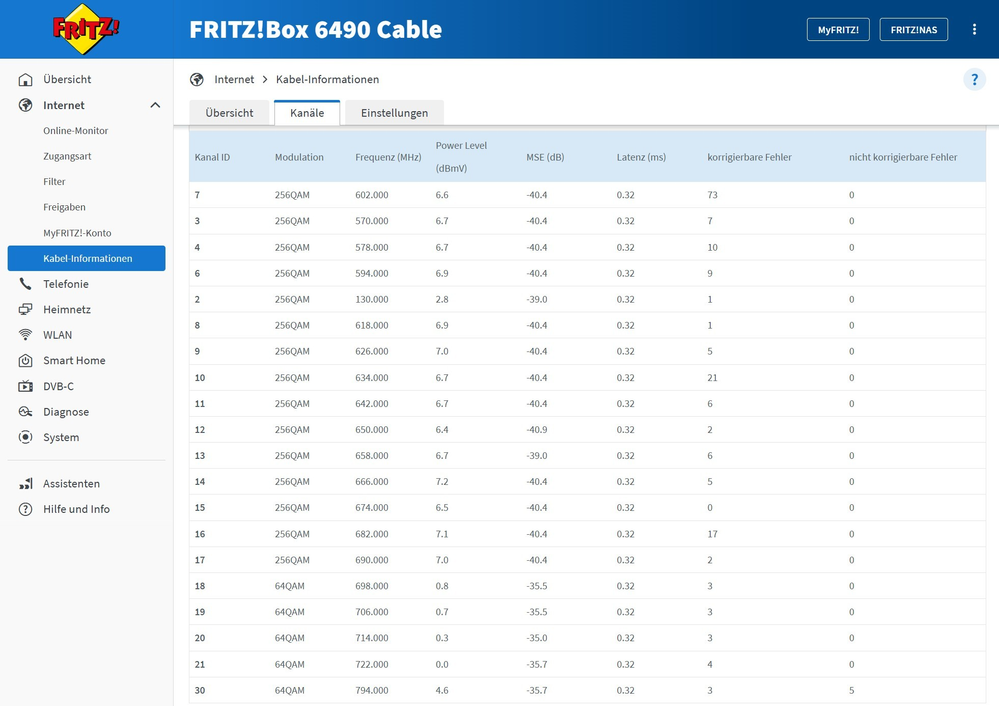
Task: Click the Diagnose icon
Action: [25, 412]
